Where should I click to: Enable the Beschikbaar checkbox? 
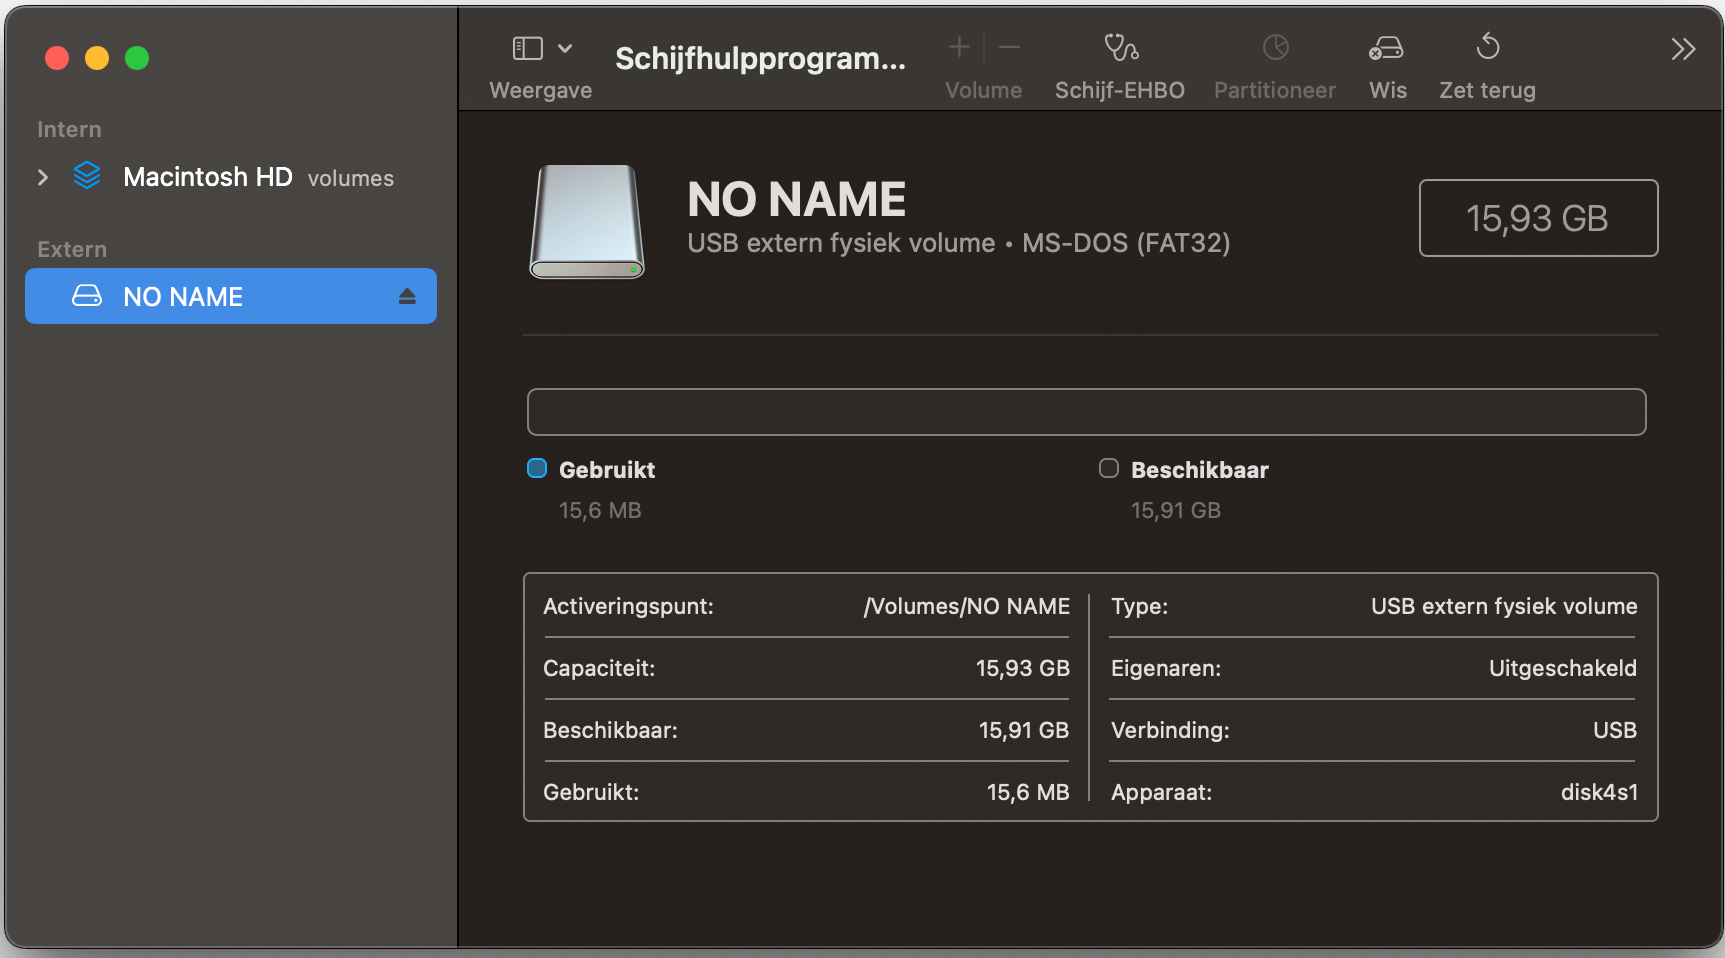[1108, 468]
